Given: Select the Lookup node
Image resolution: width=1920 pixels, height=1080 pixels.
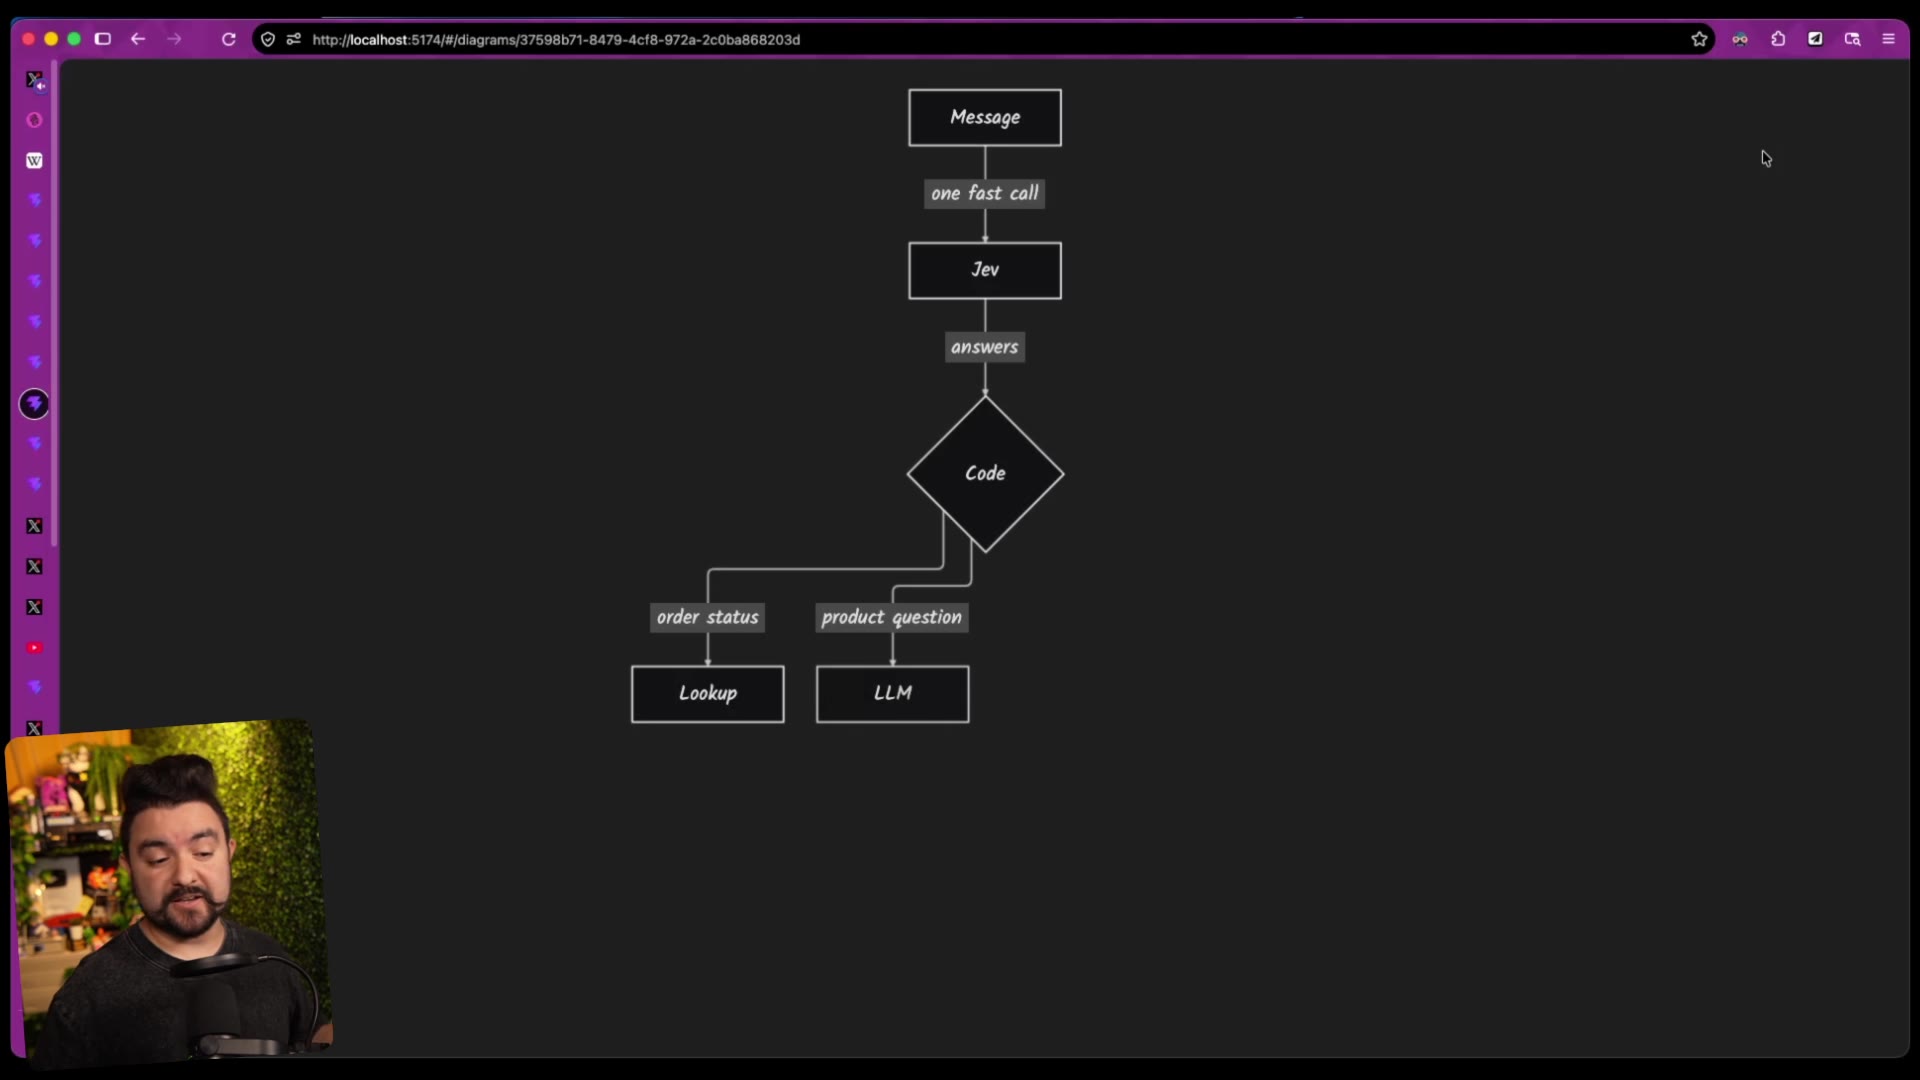Looking at the screenshot, I should tap(708, 694).
